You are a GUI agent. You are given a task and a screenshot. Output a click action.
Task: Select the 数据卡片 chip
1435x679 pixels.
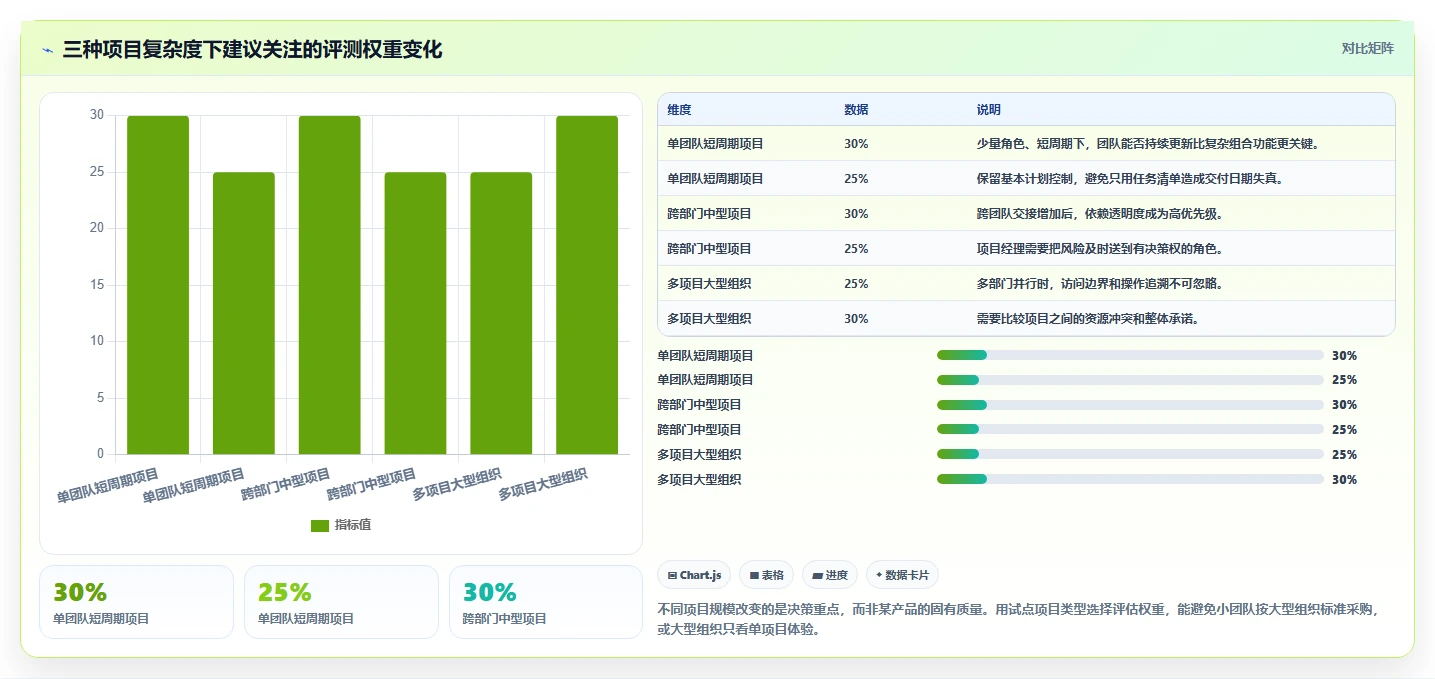[902, 575]
